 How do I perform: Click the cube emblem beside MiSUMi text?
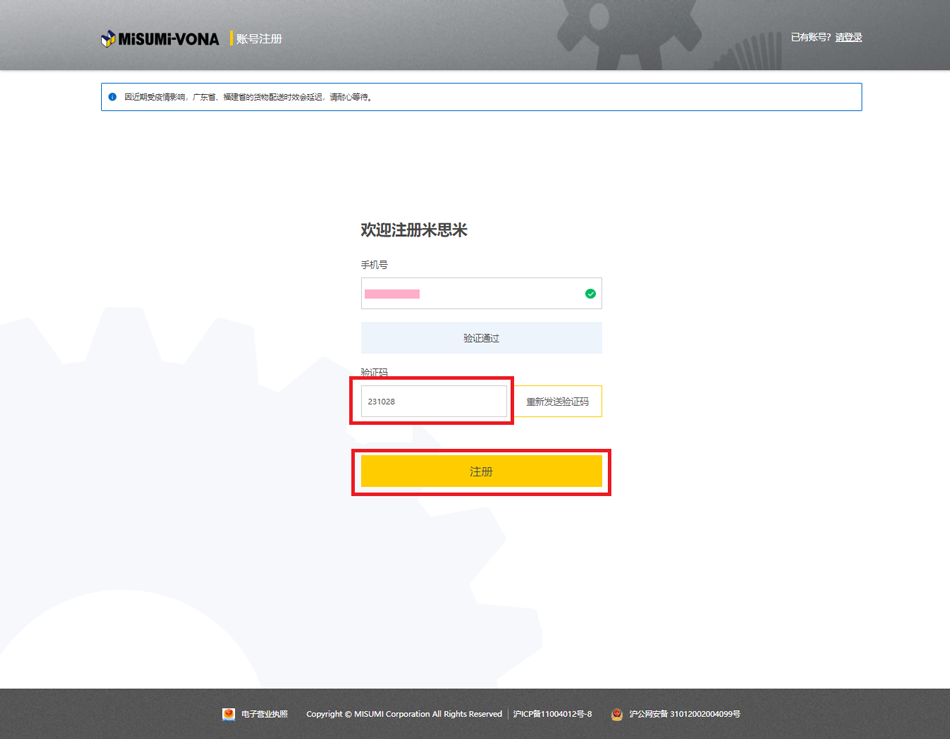point(108,39)
